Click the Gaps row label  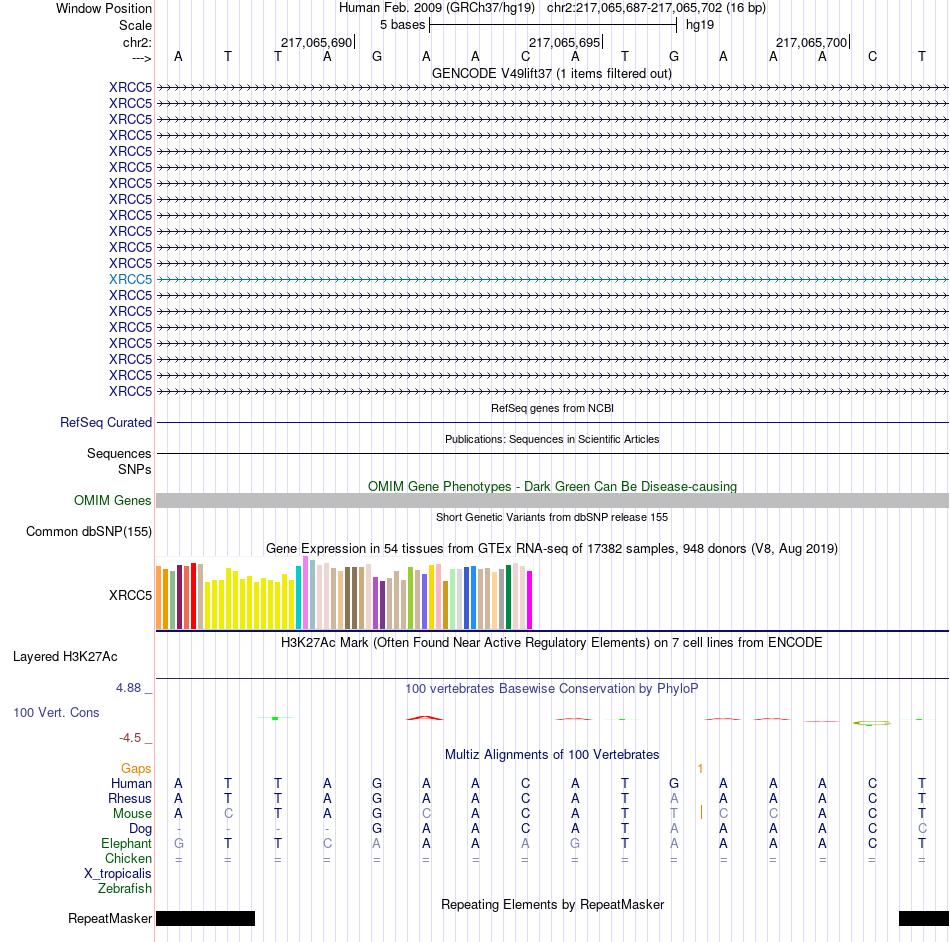click(x=136, y=768)
